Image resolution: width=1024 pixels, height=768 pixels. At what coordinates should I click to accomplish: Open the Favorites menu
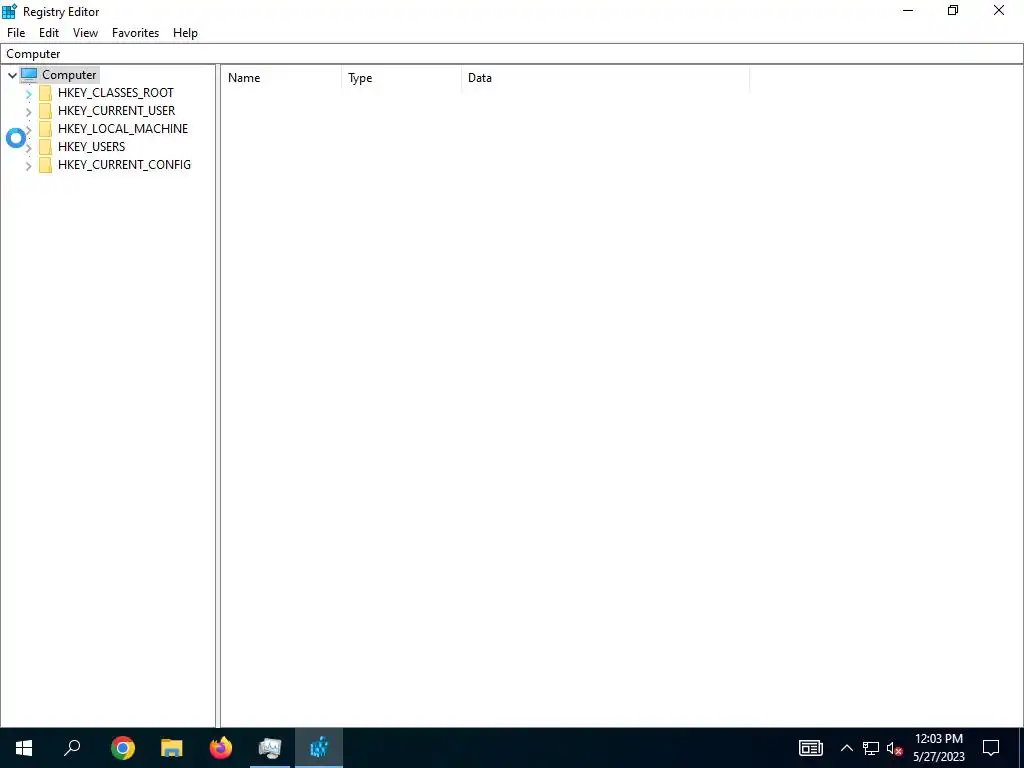coord(135,33)
